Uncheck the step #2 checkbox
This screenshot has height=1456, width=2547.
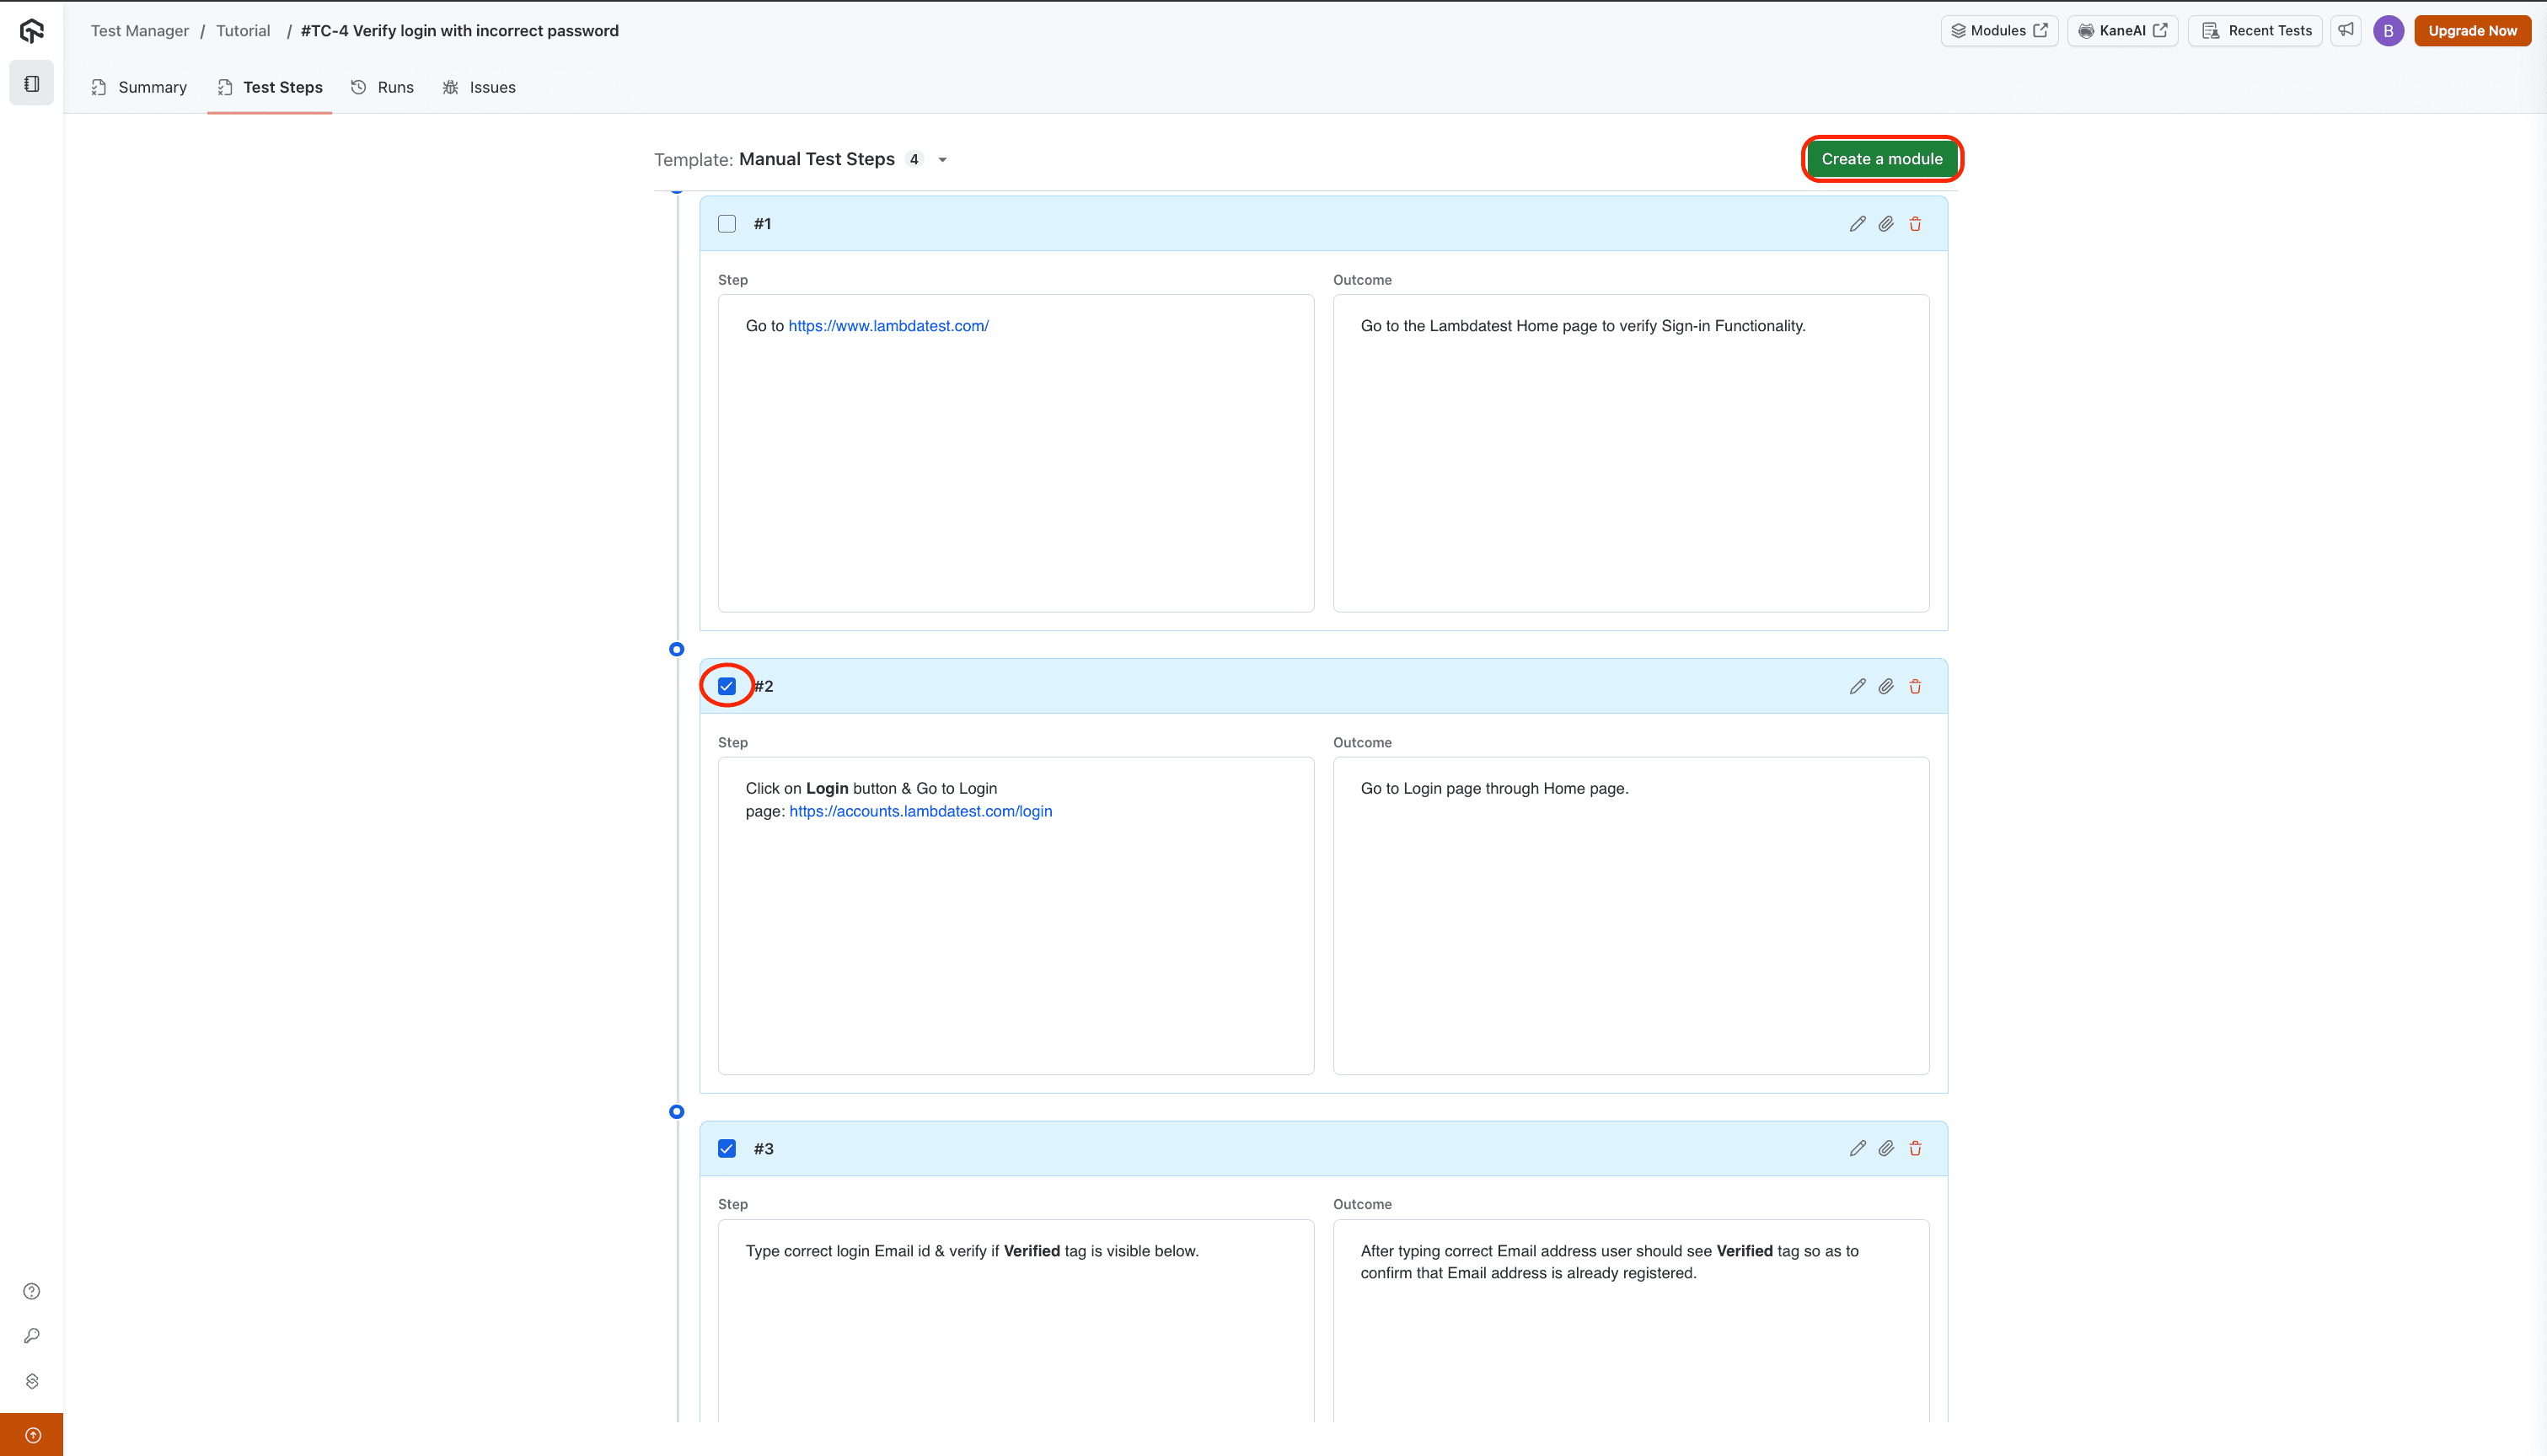(x=727, y=686)
